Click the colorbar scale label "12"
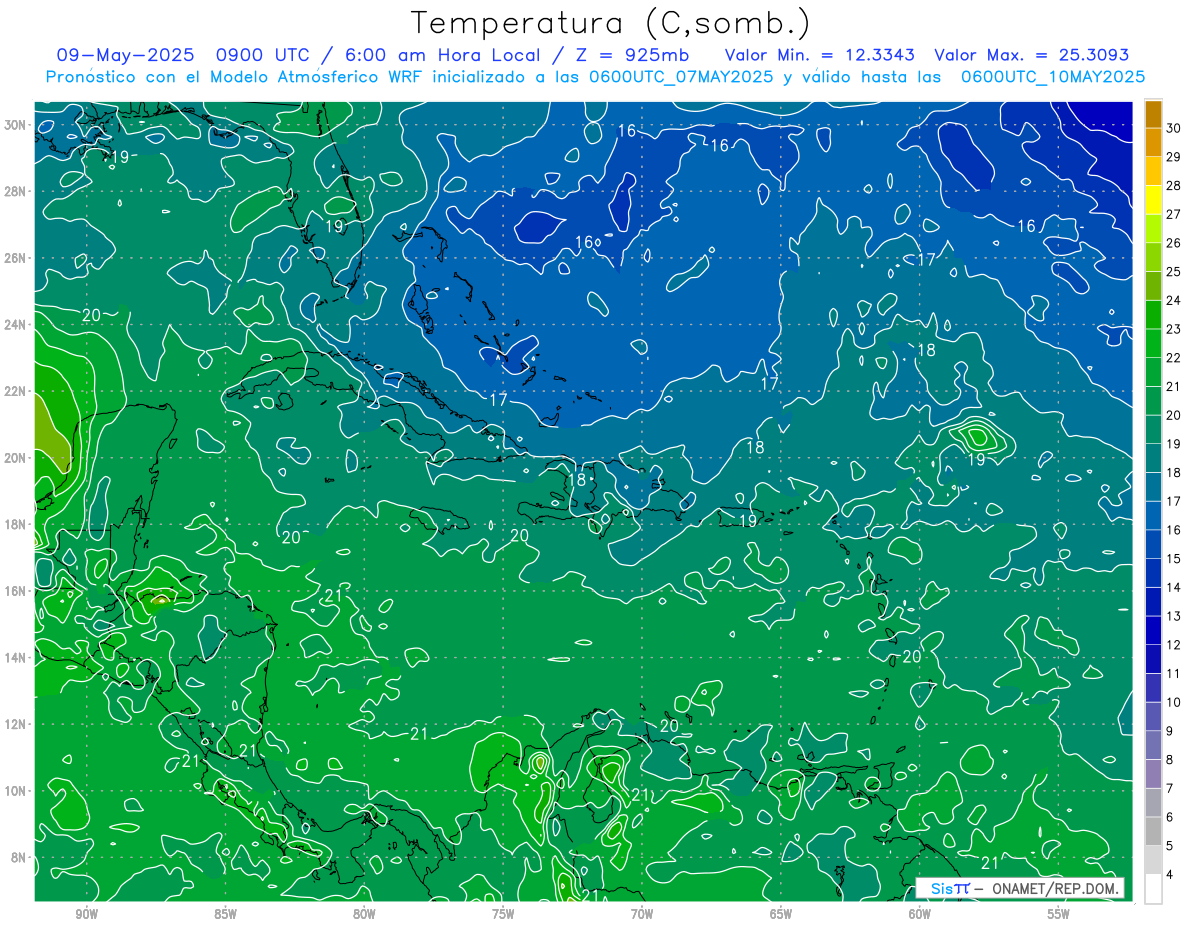 click(x=1174, y=645)
